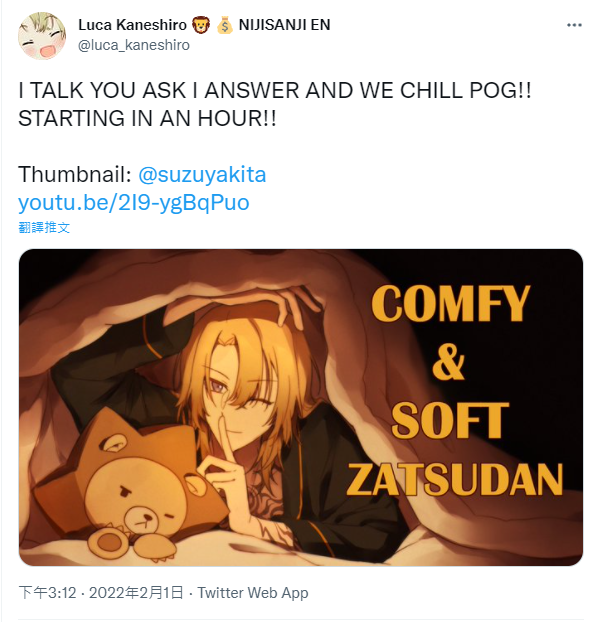
Task: Click the lion emoji beside the display name
Action: click(201, 25)
